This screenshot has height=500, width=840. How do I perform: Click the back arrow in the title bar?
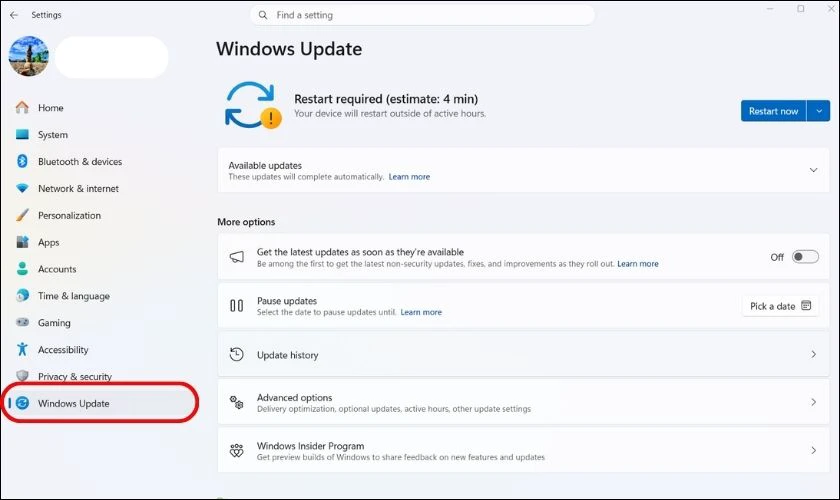pos(14,15)
